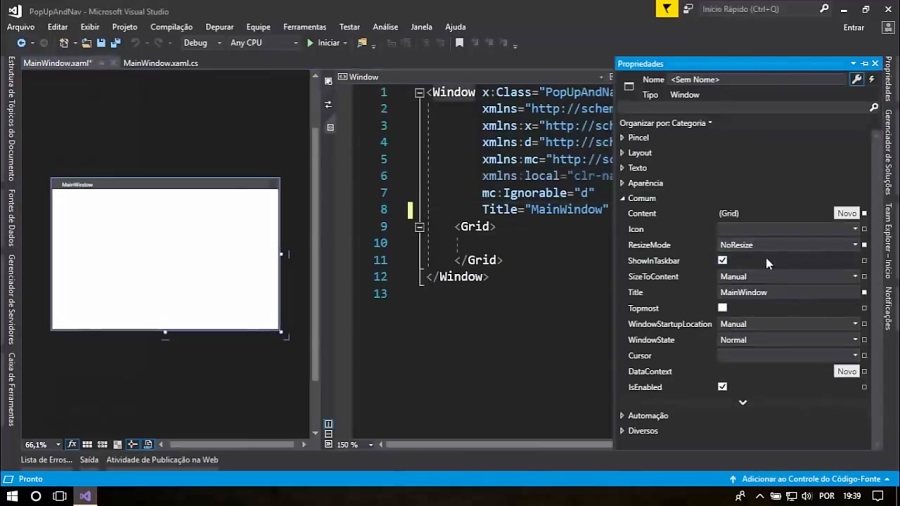Click Adicionar ao Controle do Código-Fonte
Screen dimensions: 900x506
(811, 478)
